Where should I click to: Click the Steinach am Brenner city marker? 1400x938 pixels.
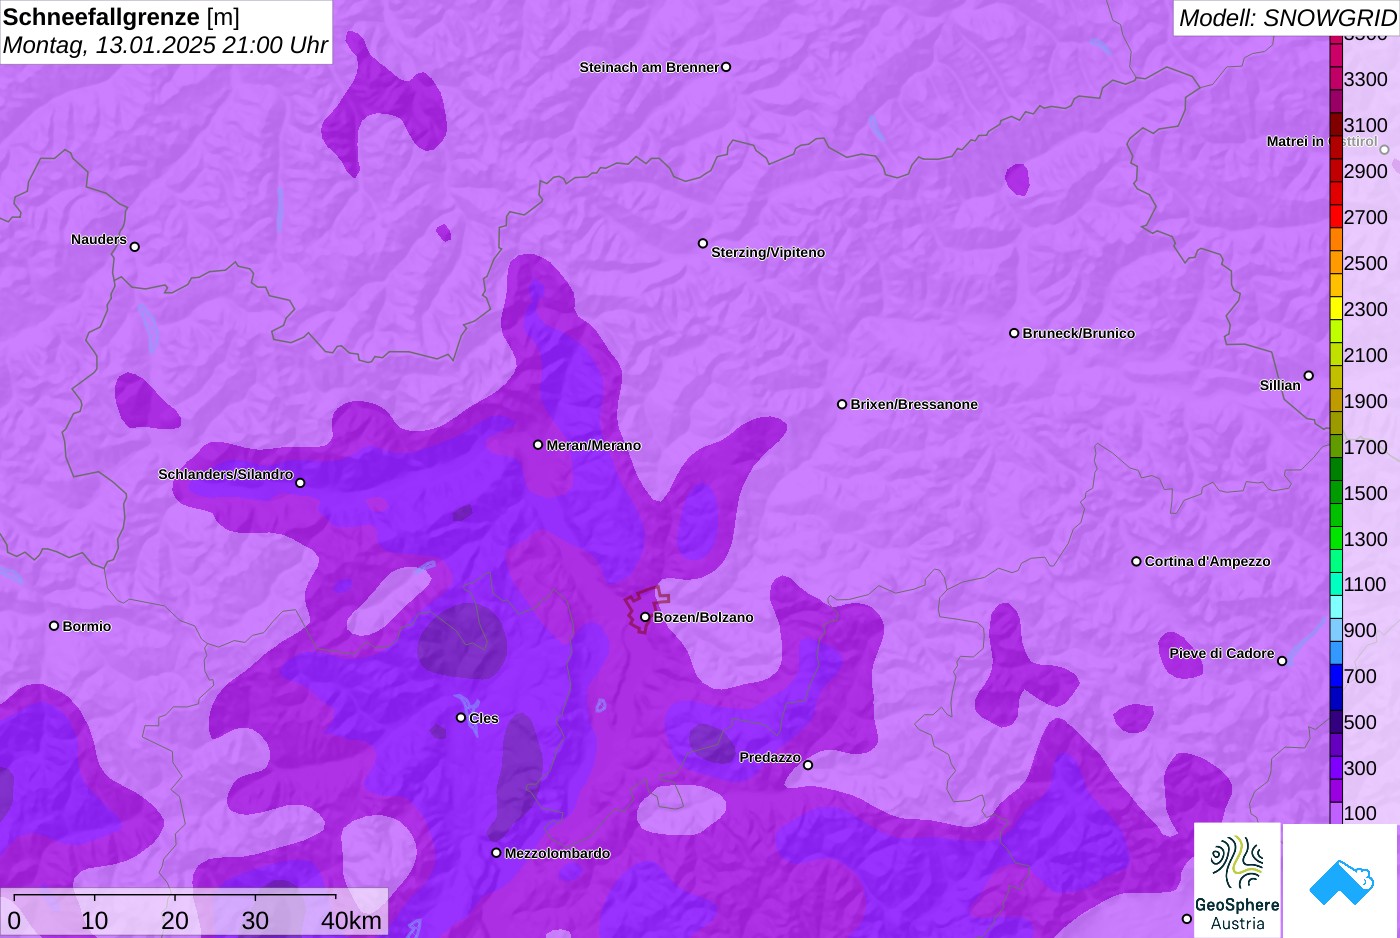click(x=726, y=67)
